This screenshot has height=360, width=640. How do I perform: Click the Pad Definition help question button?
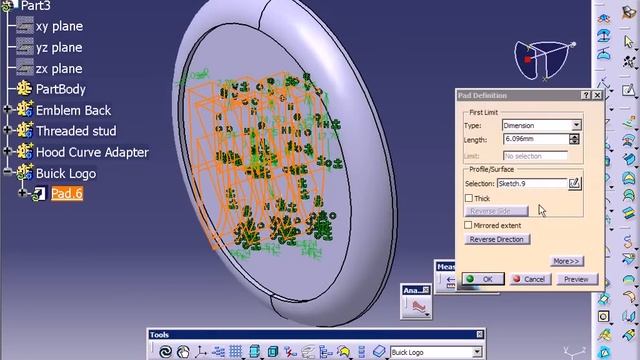click(586, 95)
